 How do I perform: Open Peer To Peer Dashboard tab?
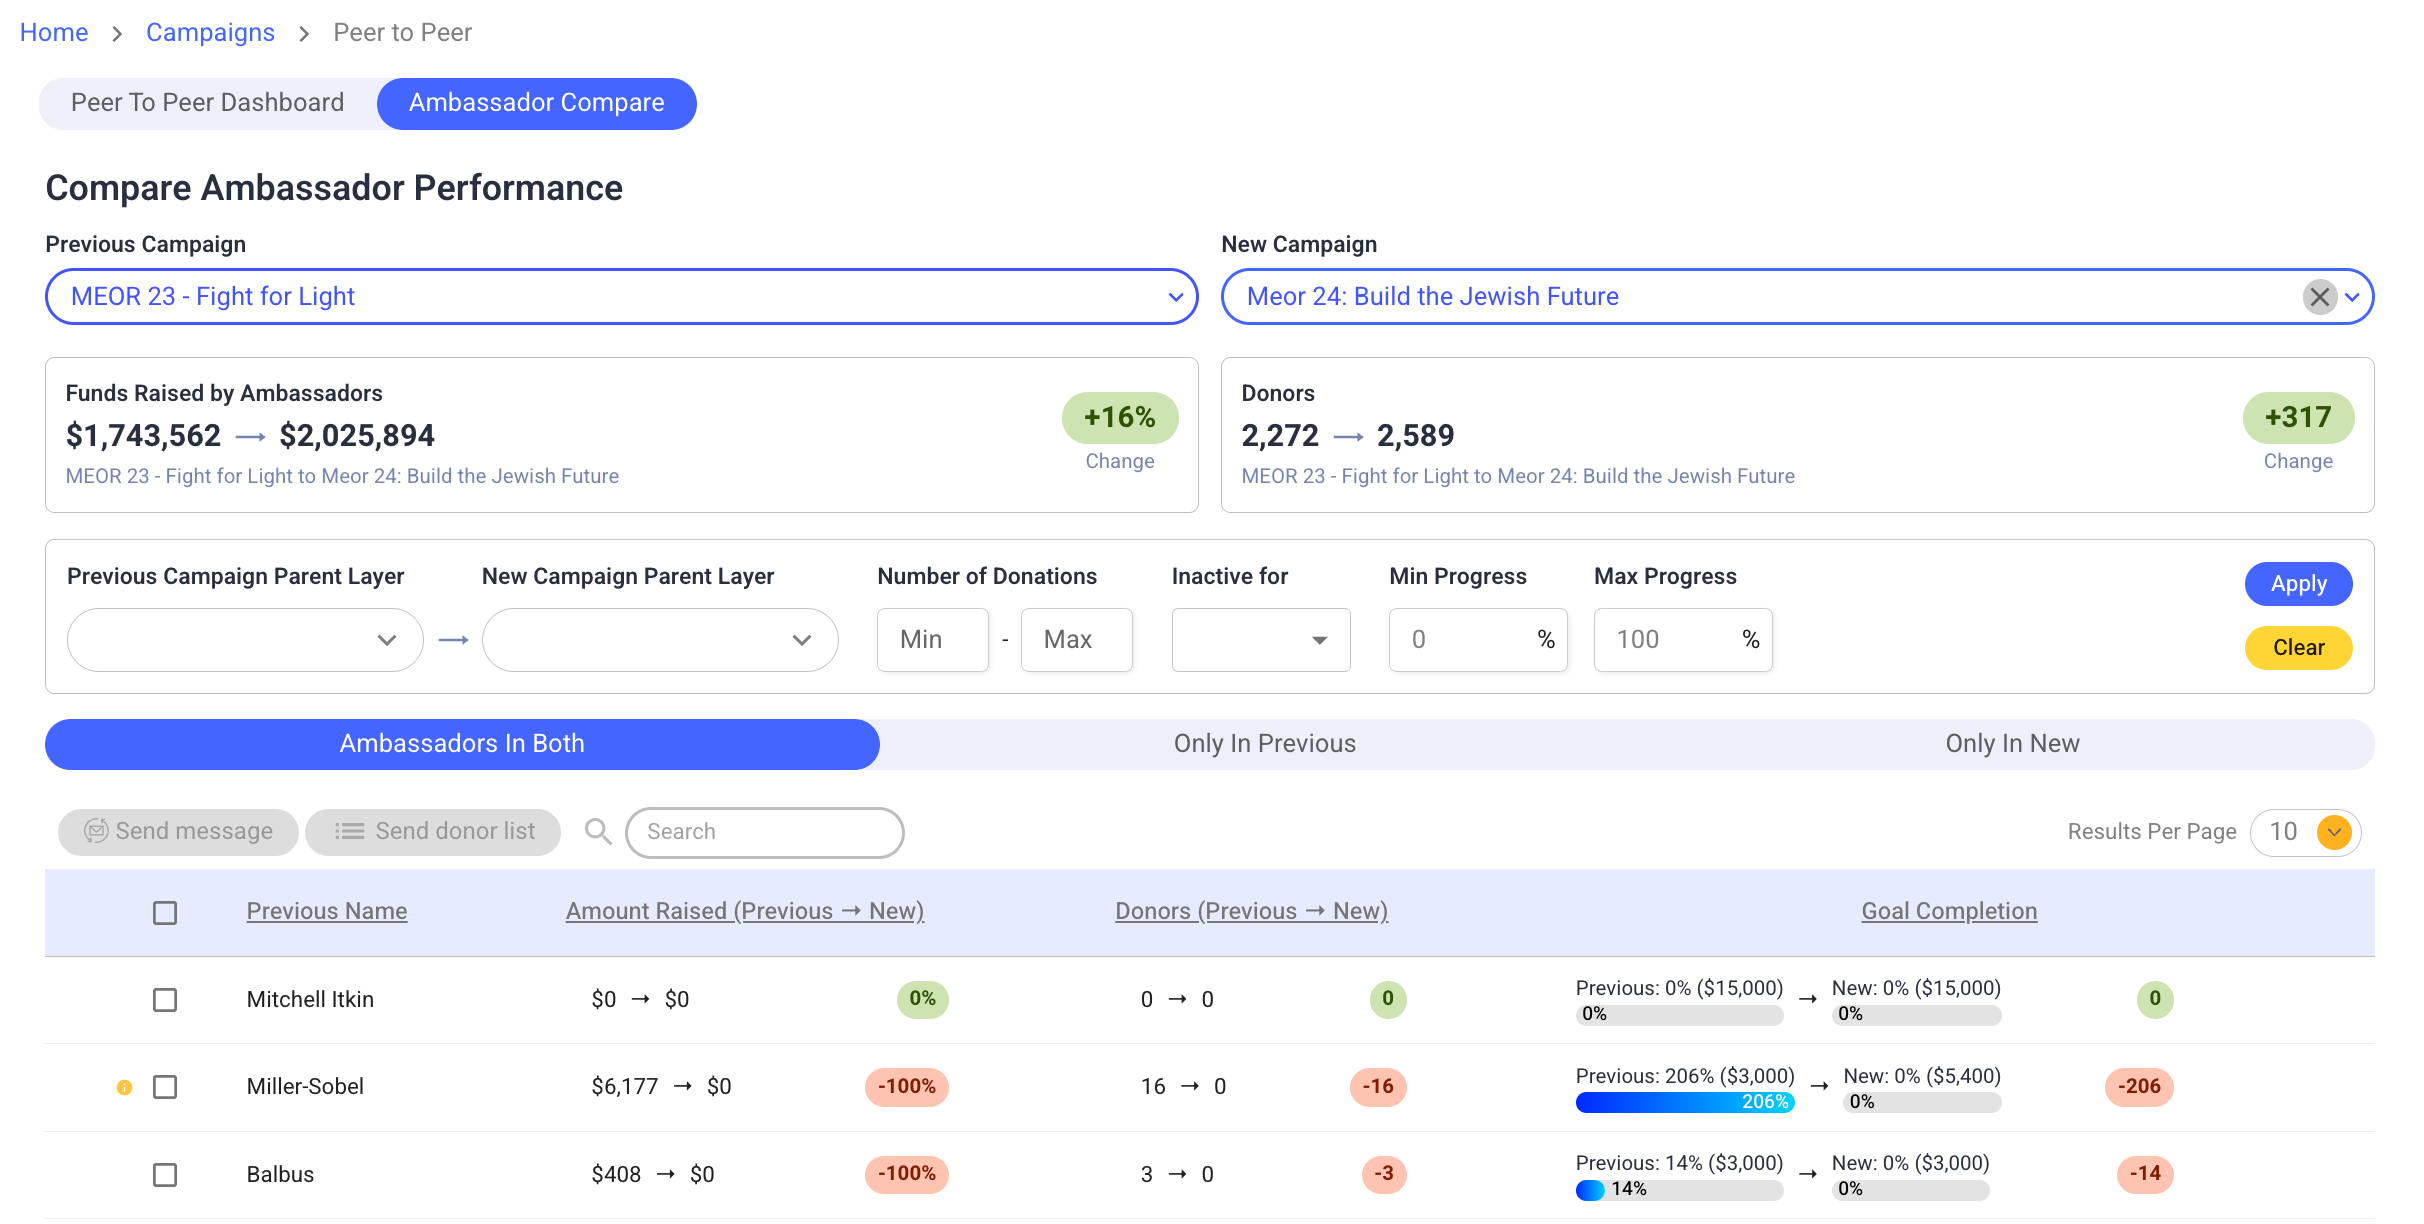208,103
